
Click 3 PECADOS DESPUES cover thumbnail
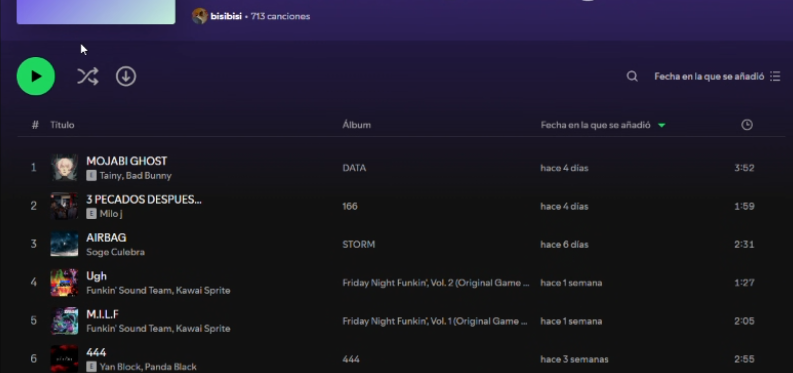pyautogui.click(x=64, y=206)
